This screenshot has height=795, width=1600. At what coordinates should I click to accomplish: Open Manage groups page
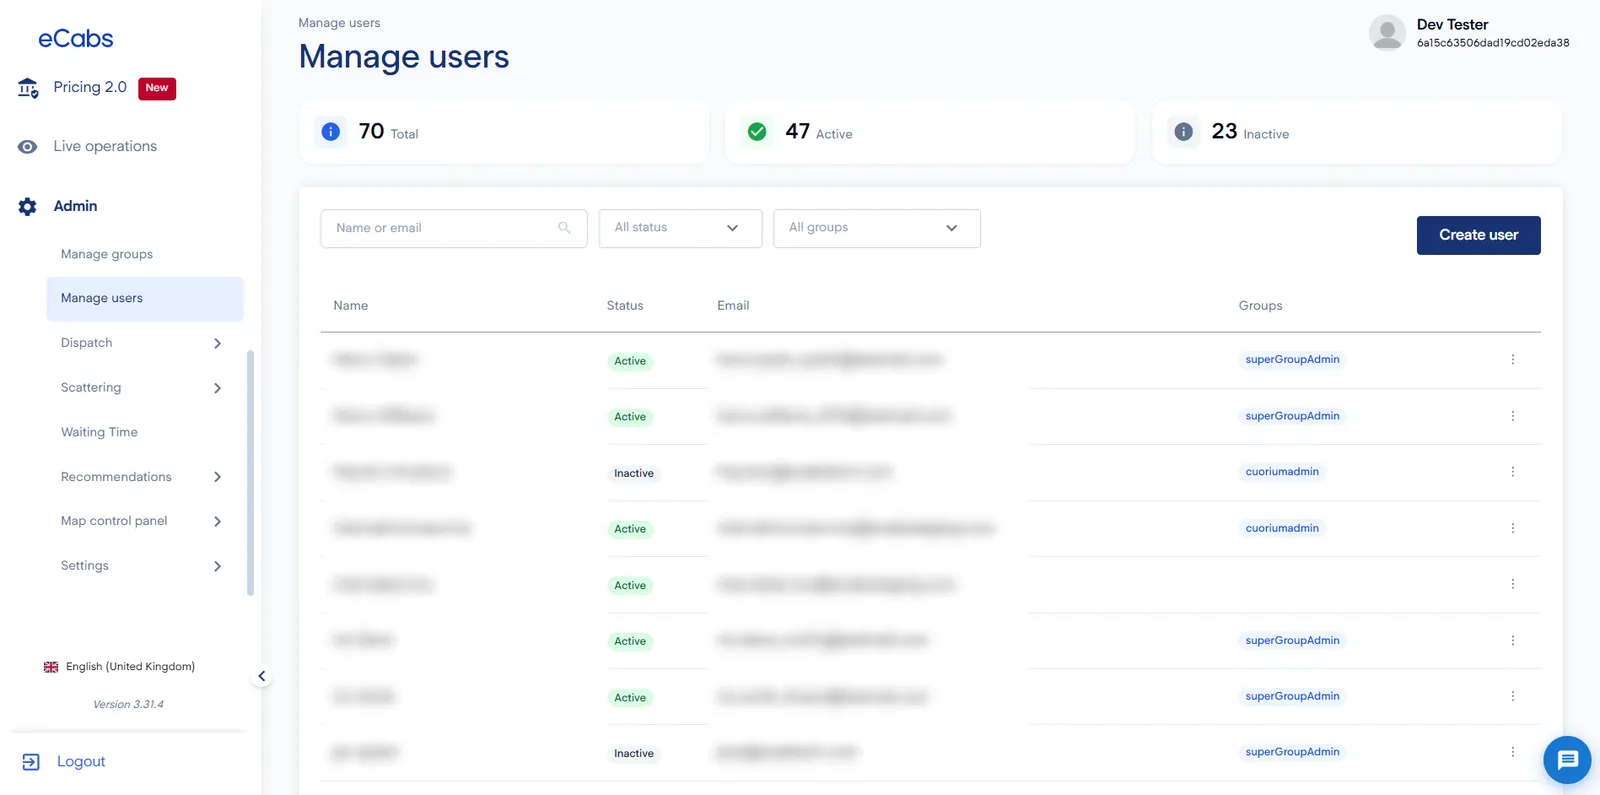point(107,254)
